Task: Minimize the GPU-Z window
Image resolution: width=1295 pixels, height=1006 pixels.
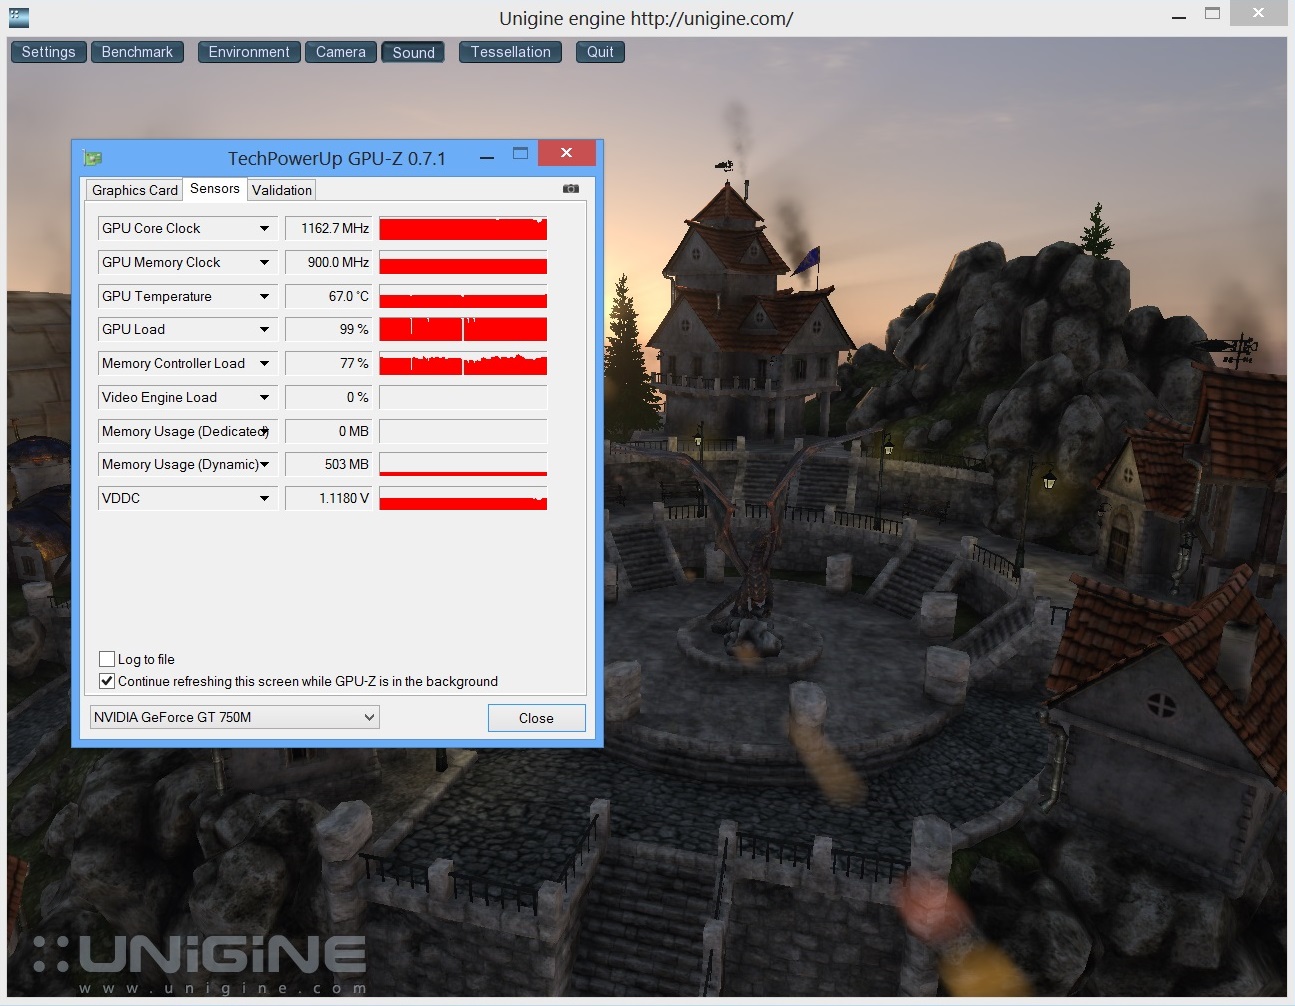Action: (x=487, y=157)
